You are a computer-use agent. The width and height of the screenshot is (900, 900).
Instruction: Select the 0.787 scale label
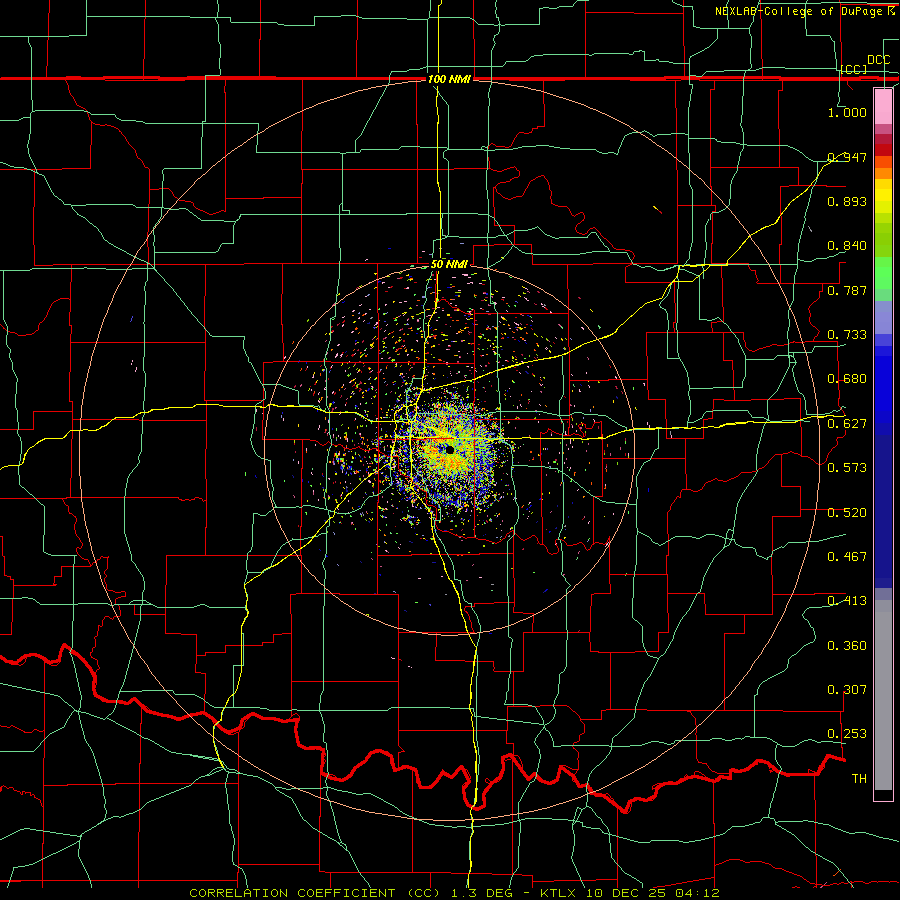(847, 290)
